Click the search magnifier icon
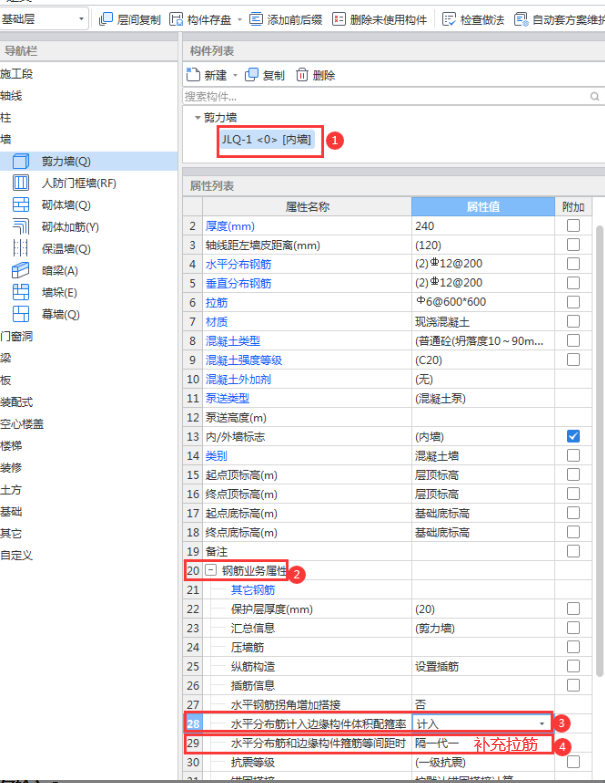605x783 pixels. [x=595, y=96]
